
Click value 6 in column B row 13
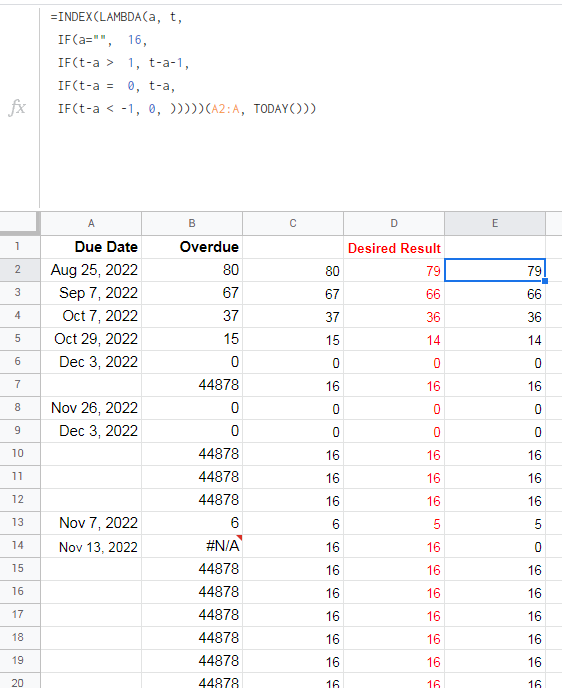tap(192, 523)
